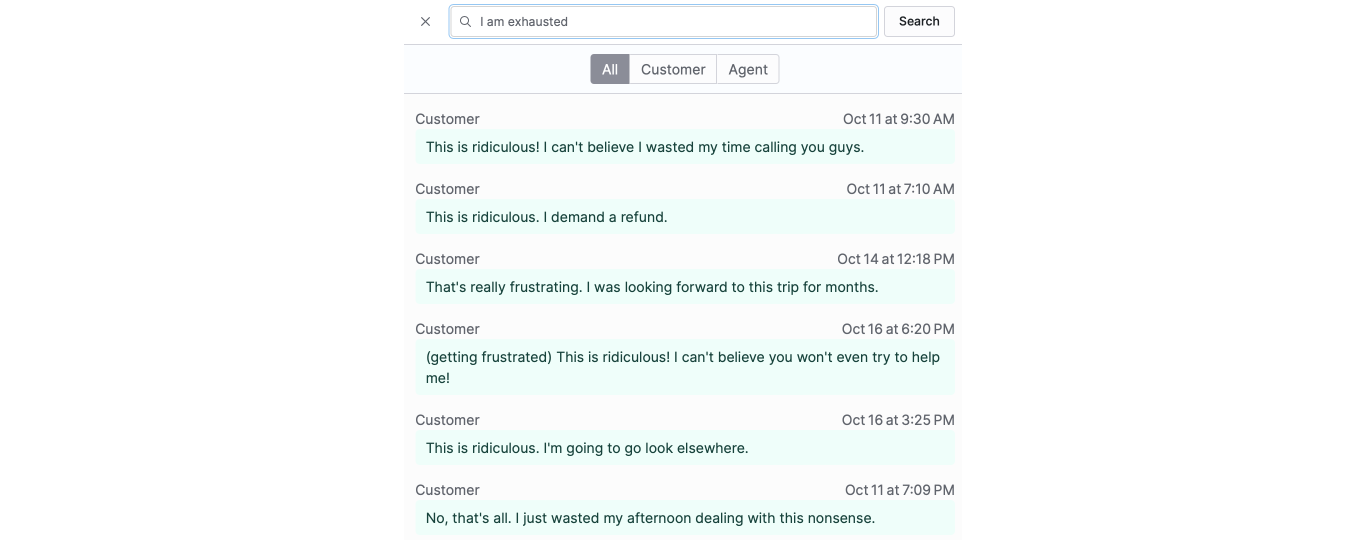
Task: Select message about looking forward to this trip
Action: [651, 287]
